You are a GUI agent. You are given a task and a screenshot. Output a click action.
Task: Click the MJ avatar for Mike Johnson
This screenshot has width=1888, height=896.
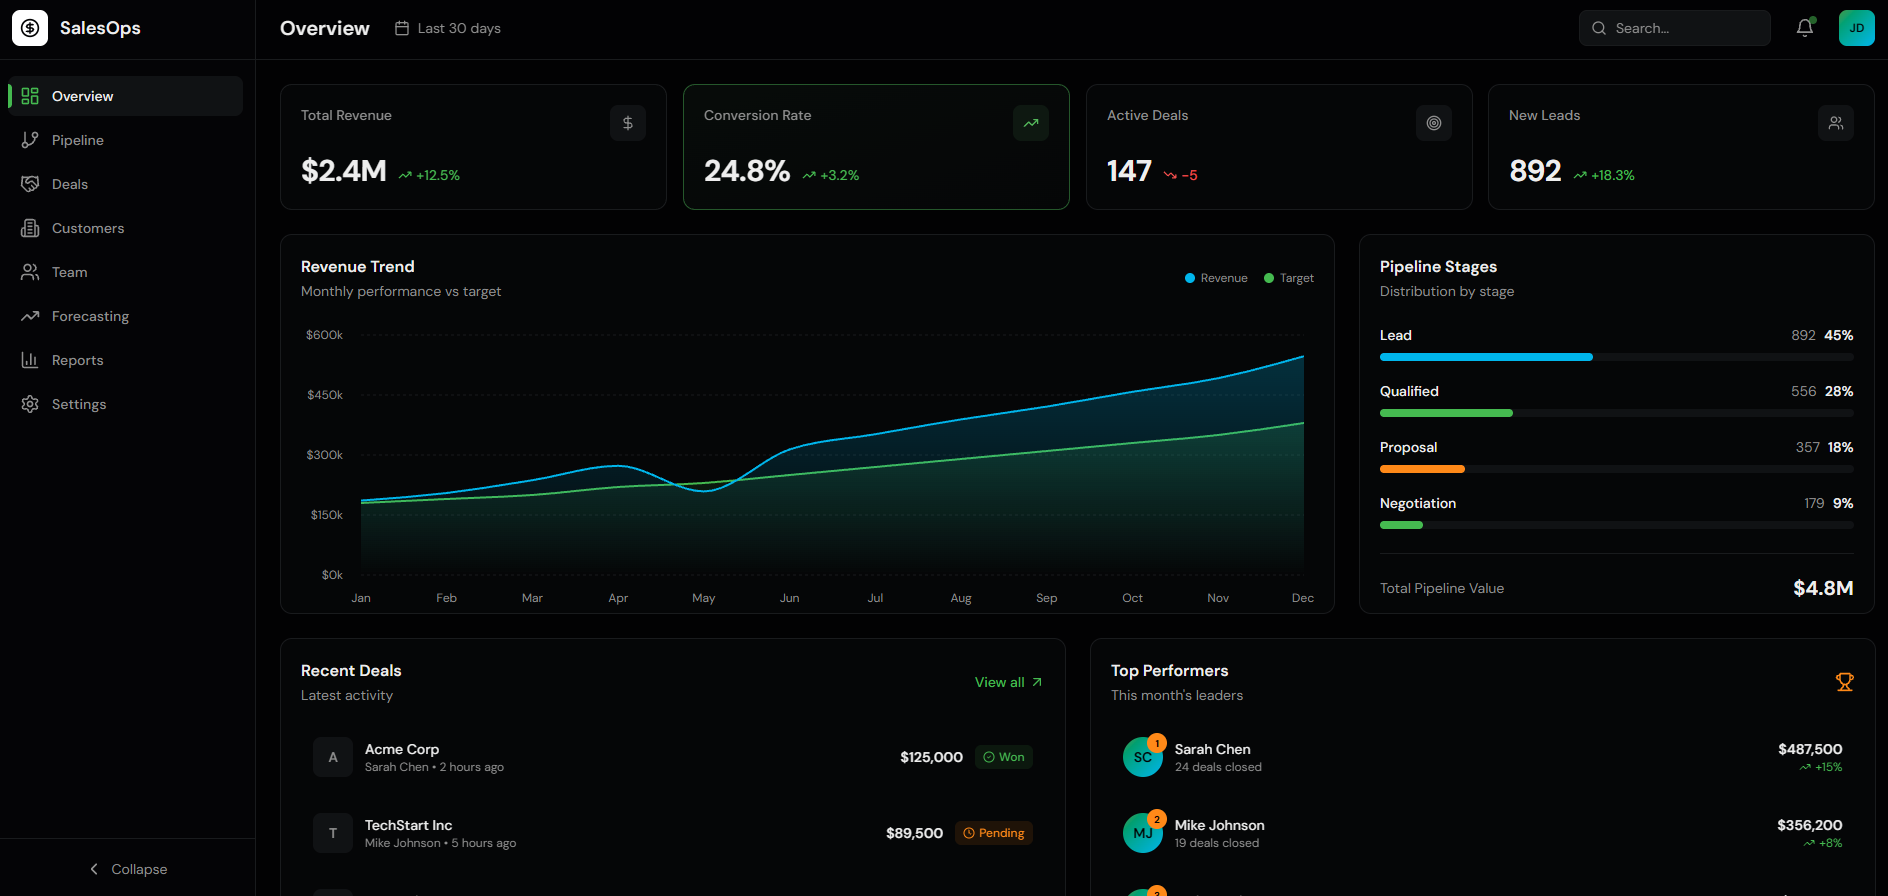(1143, 833)
